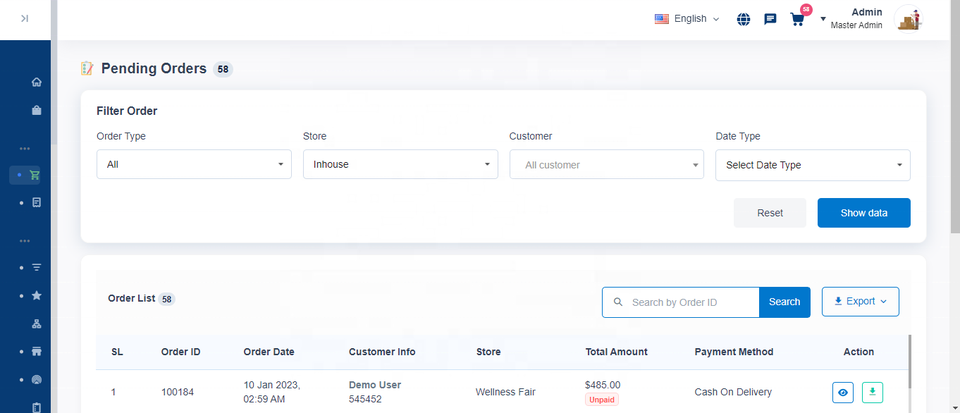Open the Order Type dropdown
This screenshot has height=413, width=960.
tap(194, 165)
